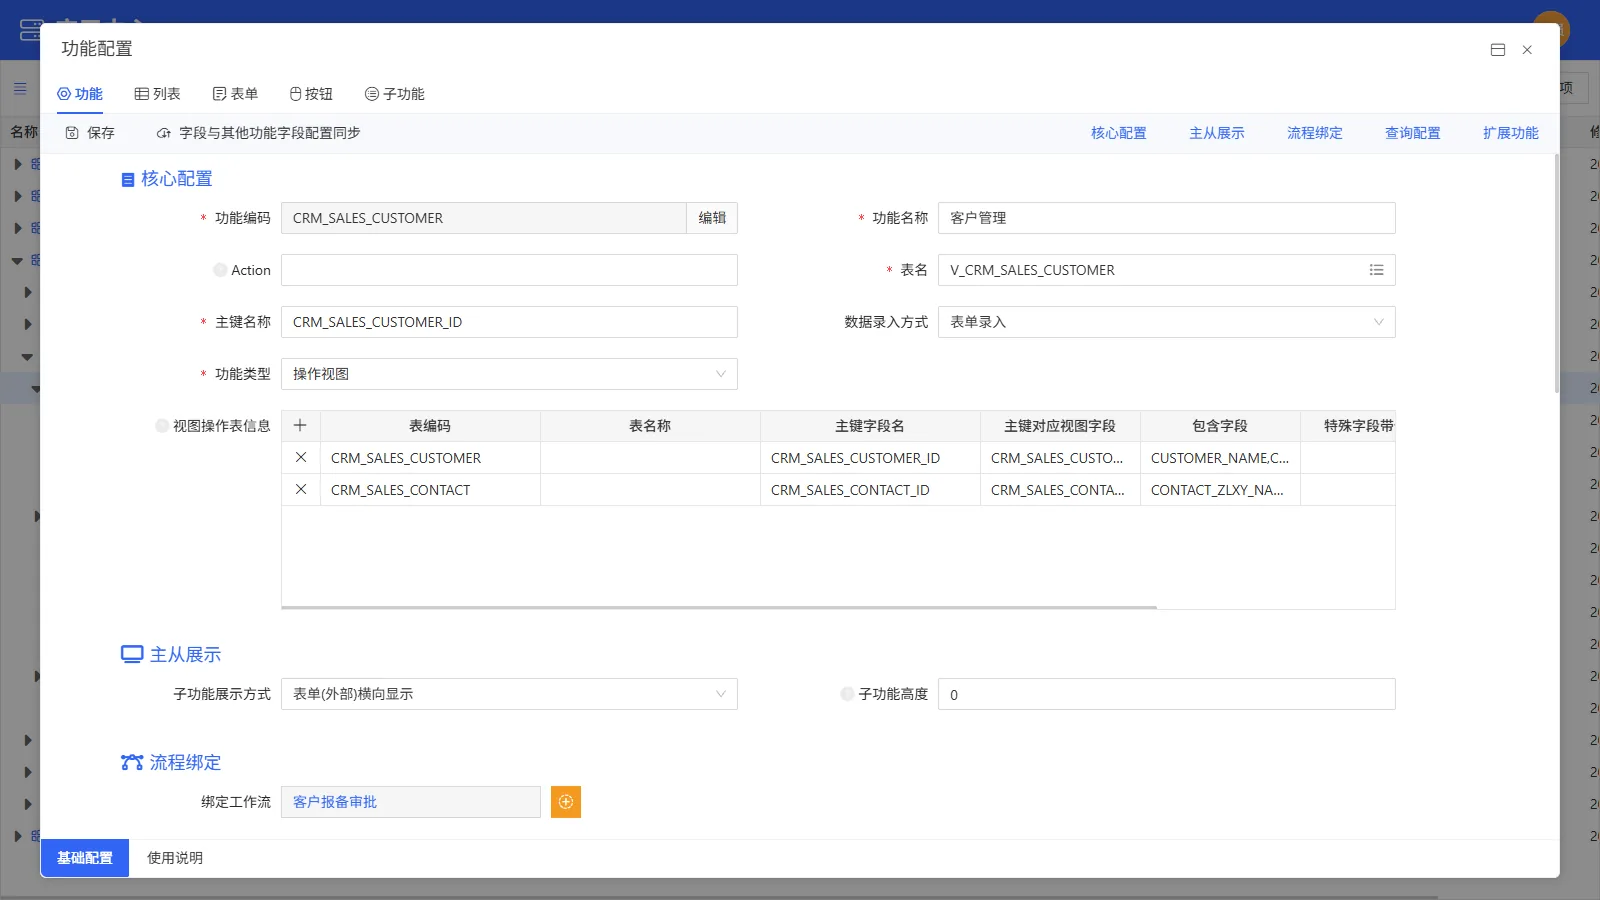
Task: Click the 保存 button
Action: click(x=90, y=133)
